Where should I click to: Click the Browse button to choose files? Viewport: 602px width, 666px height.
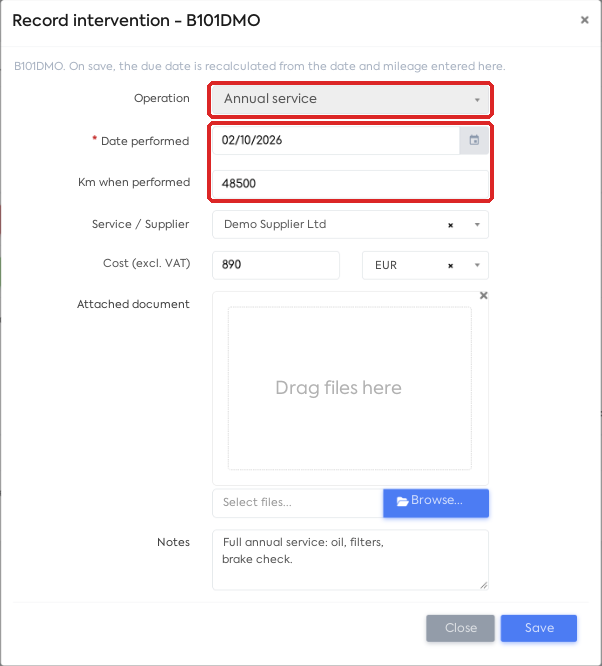coord(436,503)
